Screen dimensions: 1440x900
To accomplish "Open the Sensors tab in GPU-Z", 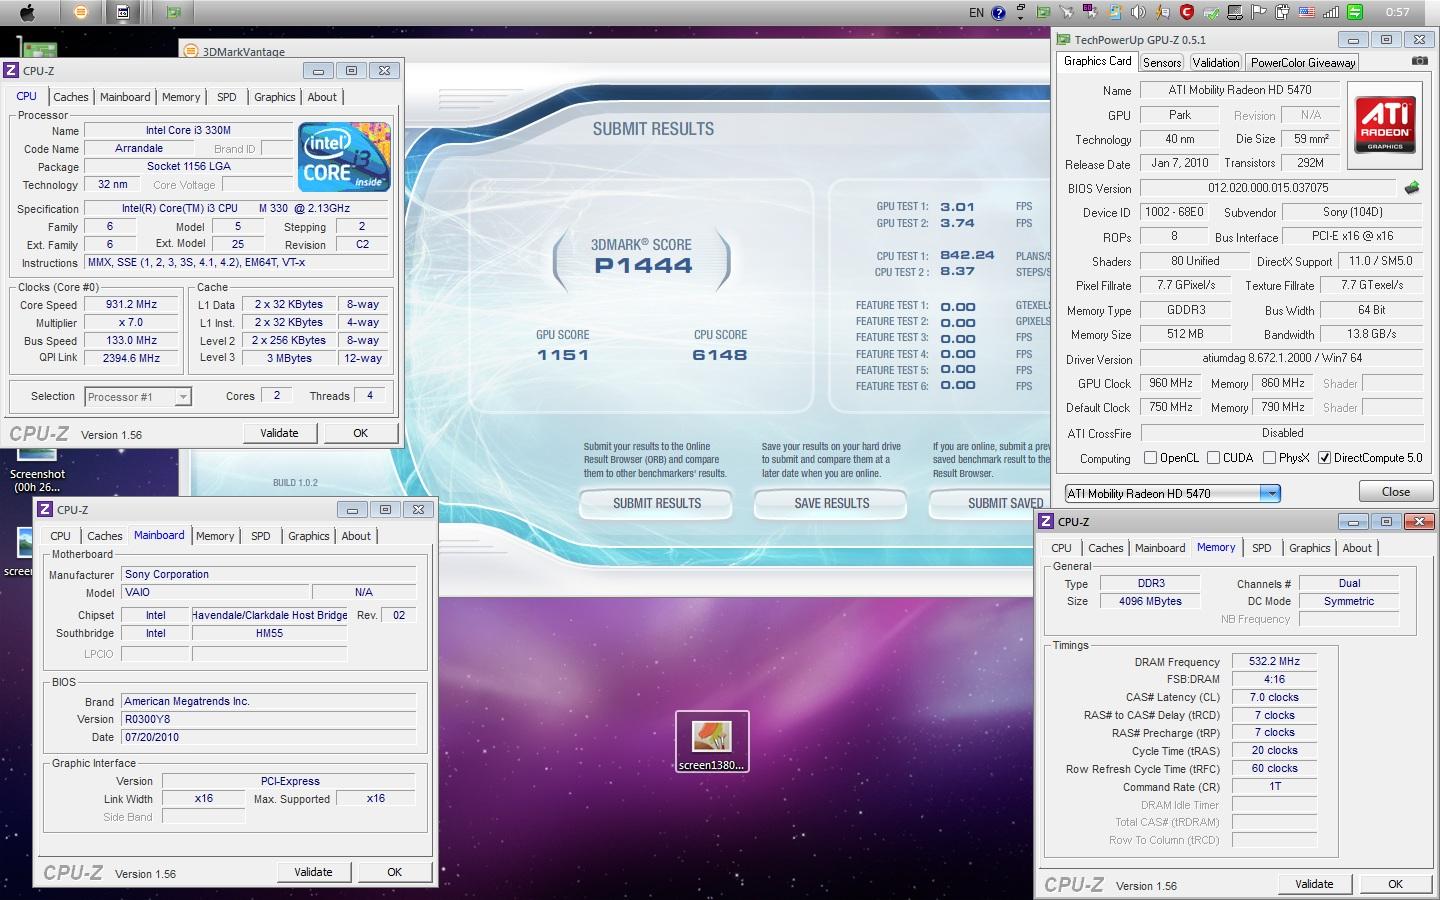I will (1162, 62).
